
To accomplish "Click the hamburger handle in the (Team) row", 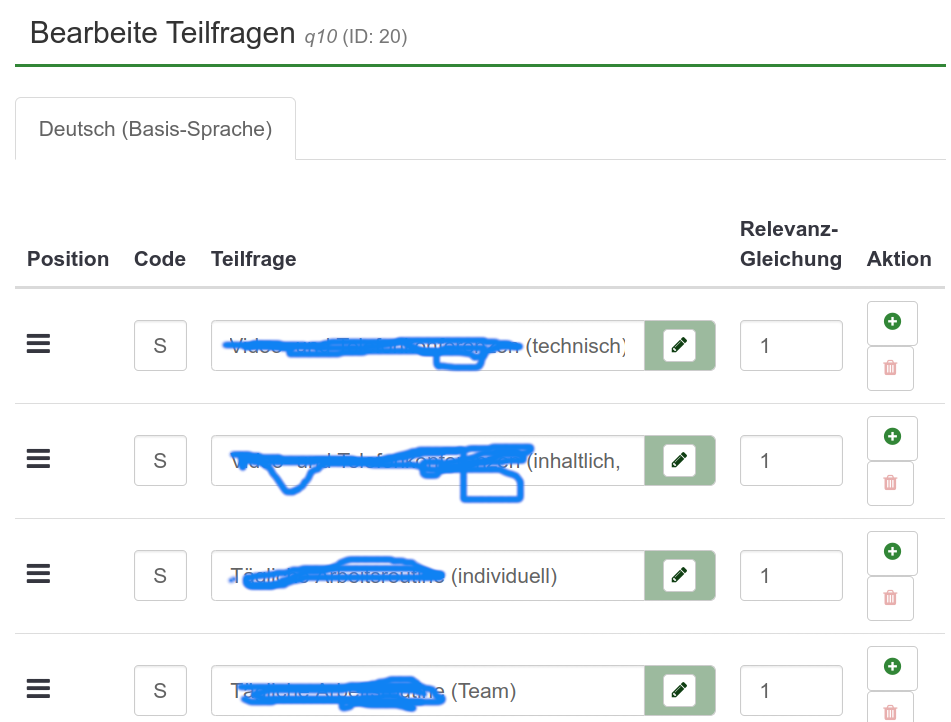I will click(x=38, y=689).
